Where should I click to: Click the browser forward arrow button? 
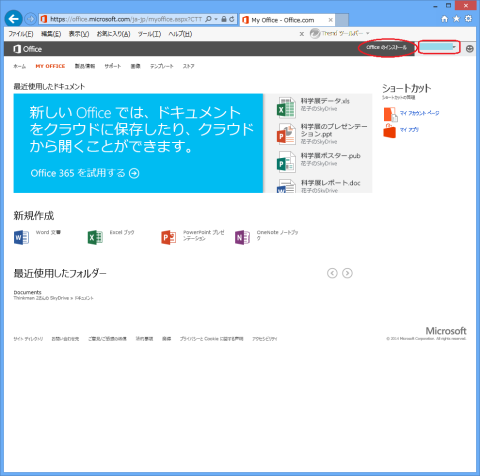(x=30, y=19)
